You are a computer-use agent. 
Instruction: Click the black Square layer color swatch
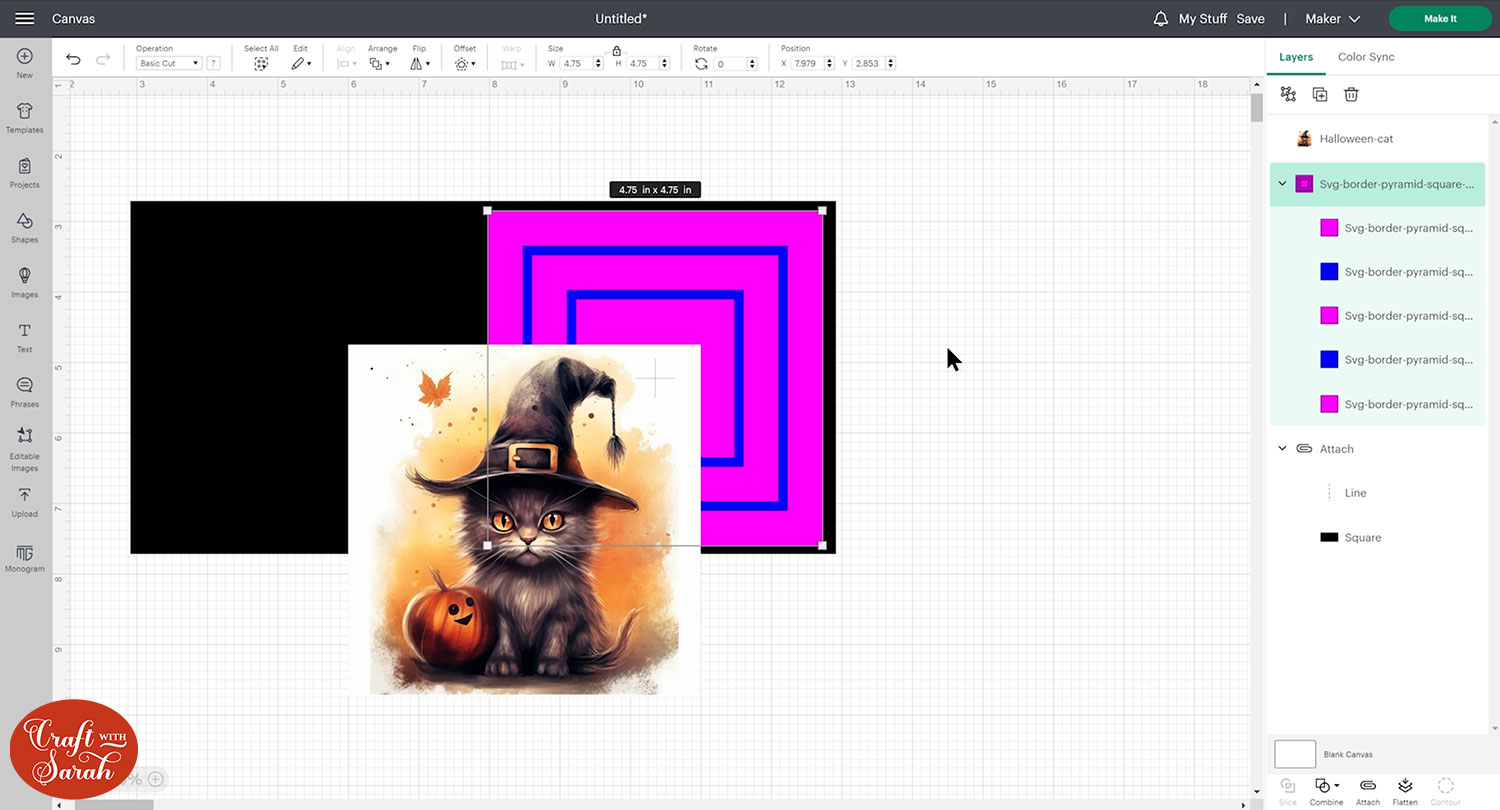click(1329, 538)
